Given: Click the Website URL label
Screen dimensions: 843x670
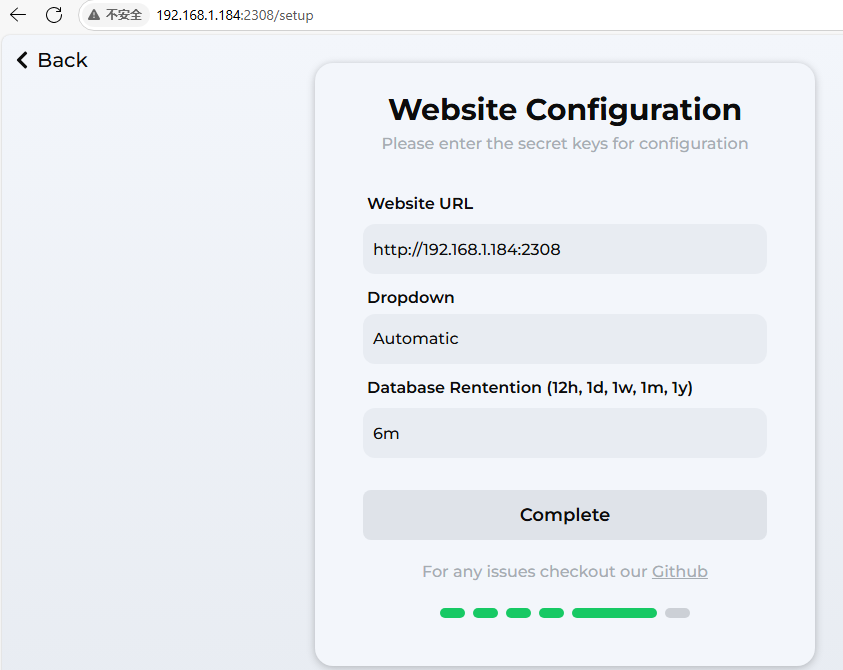Looking at the screenshot, I should coord(420,204).
